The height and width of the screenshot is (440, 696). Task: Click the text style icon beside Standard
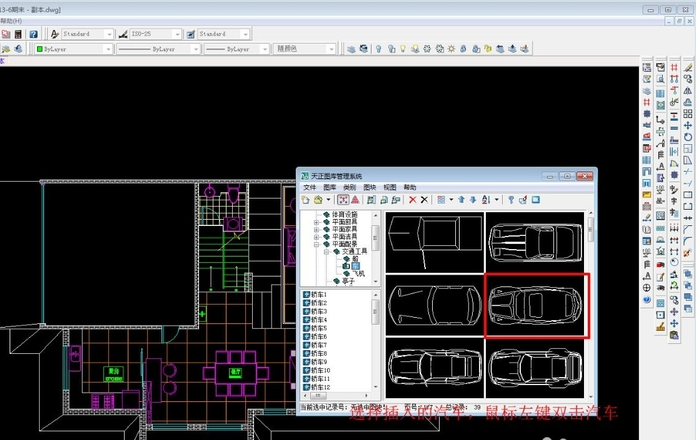pos(55,34)
